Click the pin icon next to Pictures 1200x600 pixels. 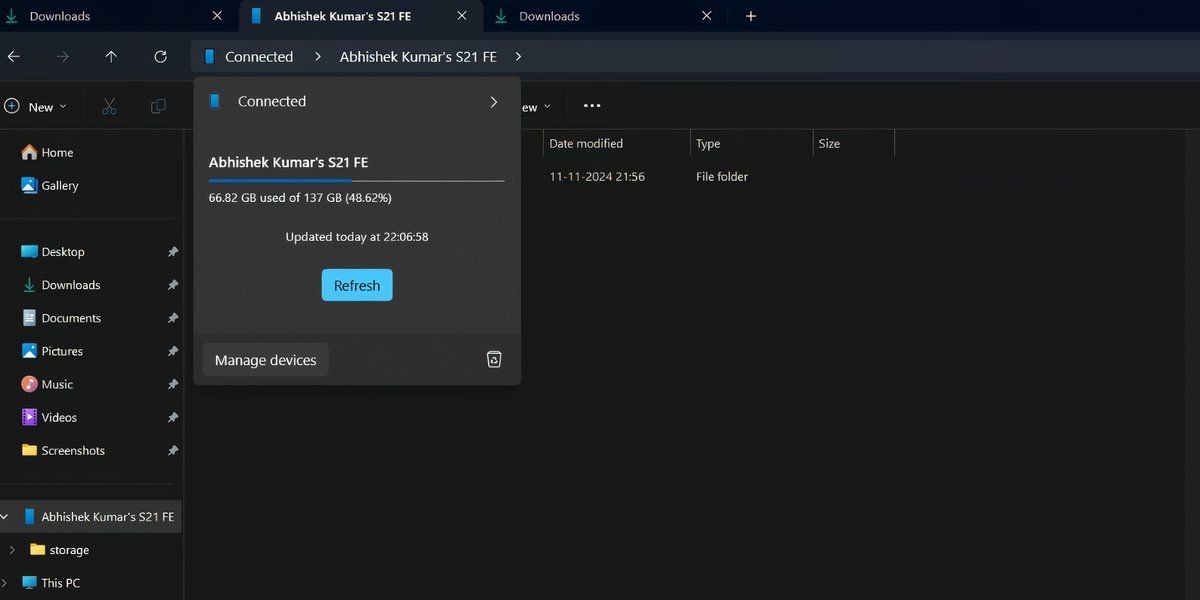click(x=172, y=351)
